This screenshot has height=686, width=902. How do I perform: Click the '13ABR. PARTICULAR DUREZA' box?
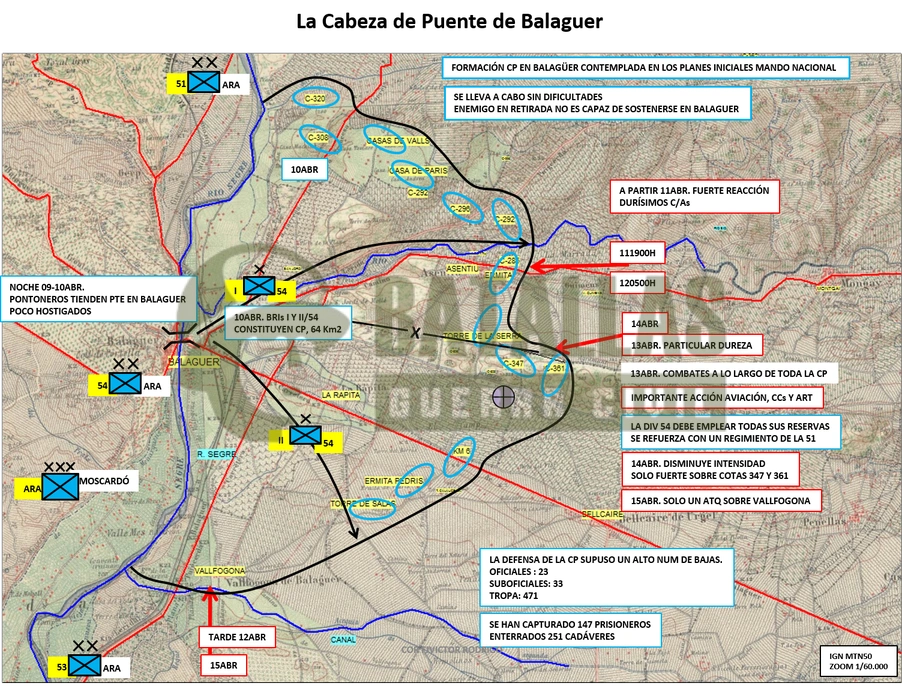(693, 346)
